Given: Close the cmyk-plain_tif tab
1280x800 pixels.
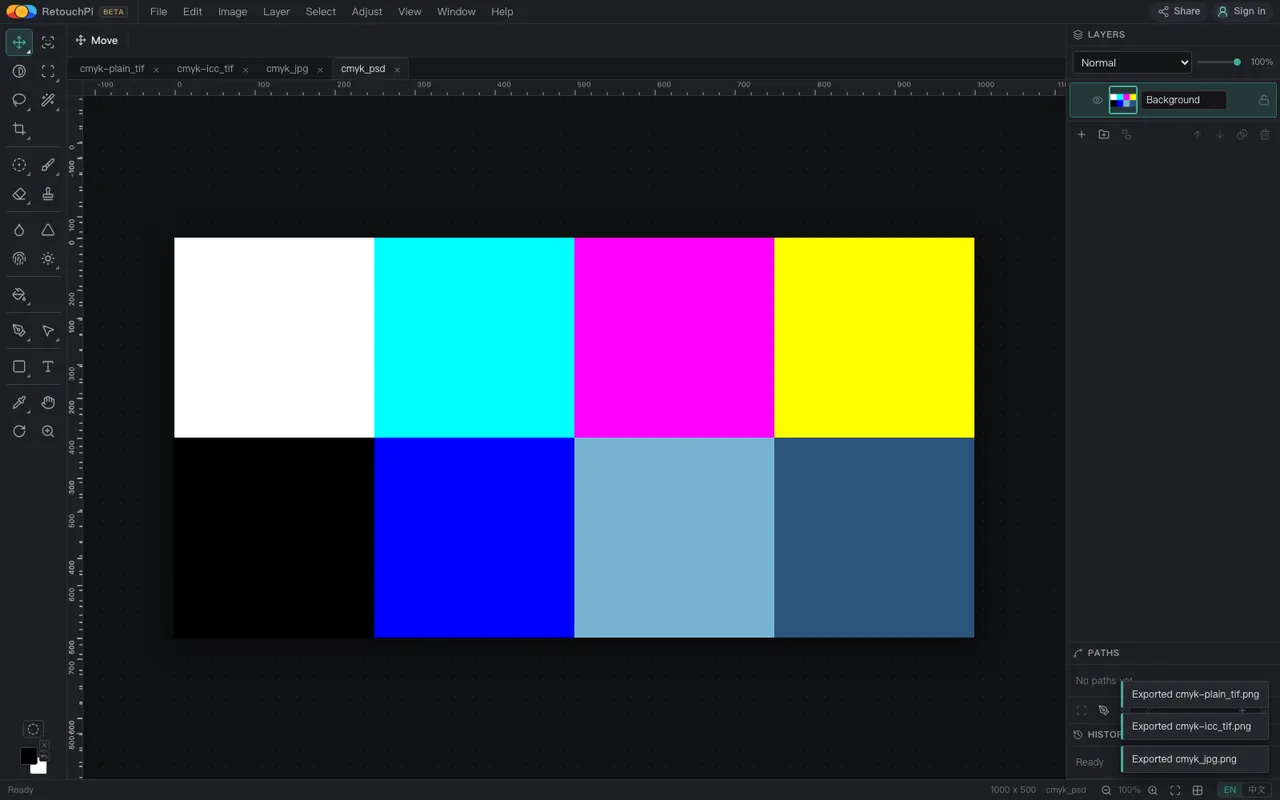Looking at the screenshot, I should point(156,70).
